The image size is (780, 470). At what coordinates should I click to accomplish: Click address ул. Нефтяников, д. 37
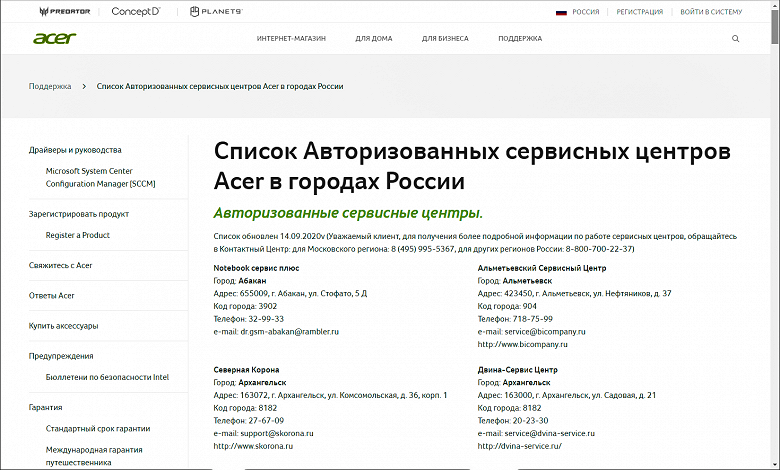[632, 293]
